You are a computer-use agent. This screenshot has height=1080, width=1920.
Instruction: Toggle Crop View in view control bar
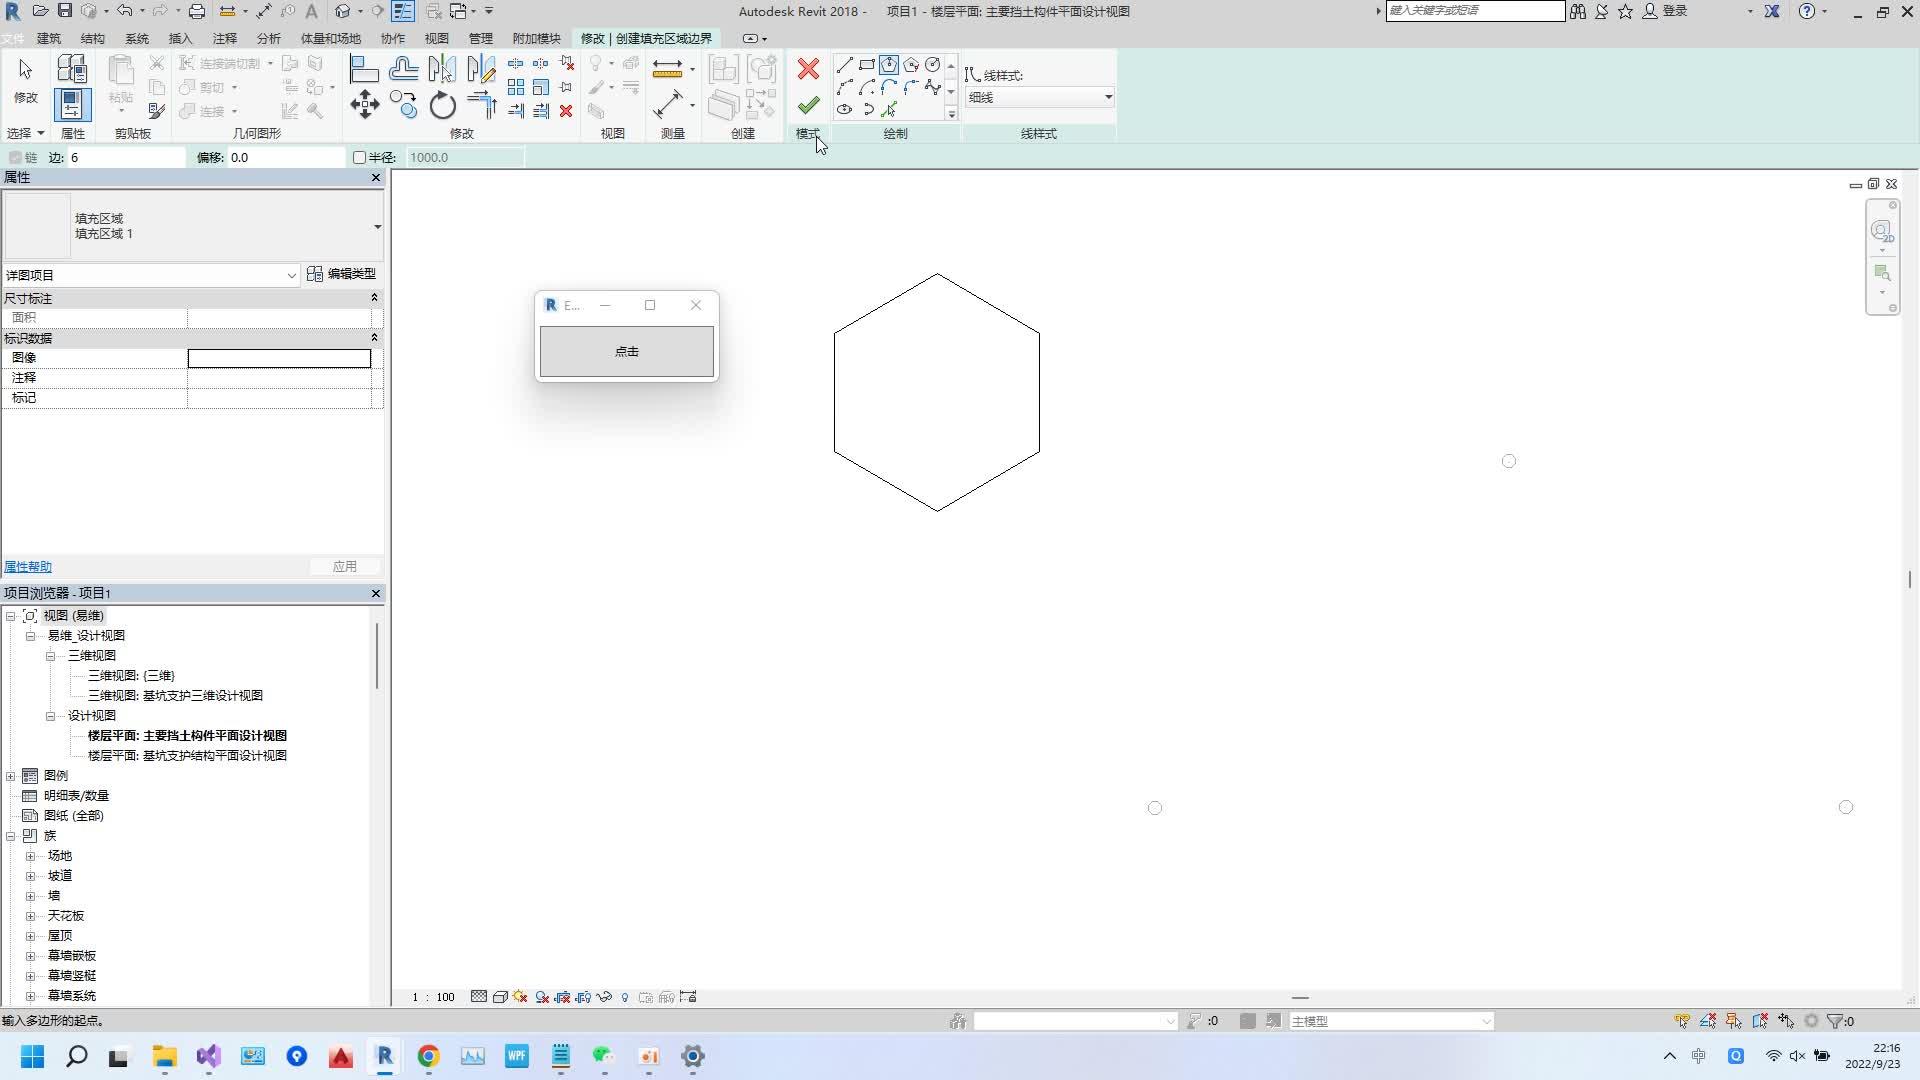click(x=563, y=997)
